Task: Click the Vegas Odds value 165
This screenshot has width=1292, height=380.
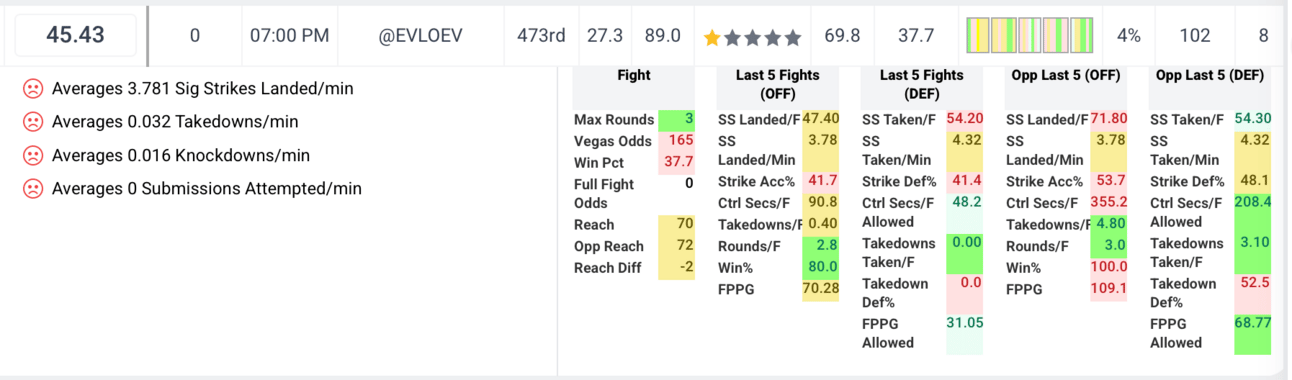Action: pyautogui.click(x=676, y=141)
